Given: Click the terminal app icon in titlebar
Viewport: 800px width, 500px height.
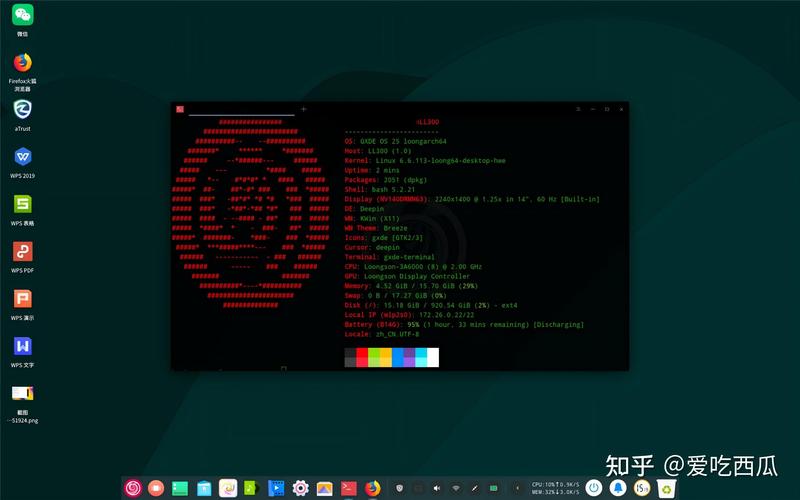Looking at the screenshot, I should [180, 109].
